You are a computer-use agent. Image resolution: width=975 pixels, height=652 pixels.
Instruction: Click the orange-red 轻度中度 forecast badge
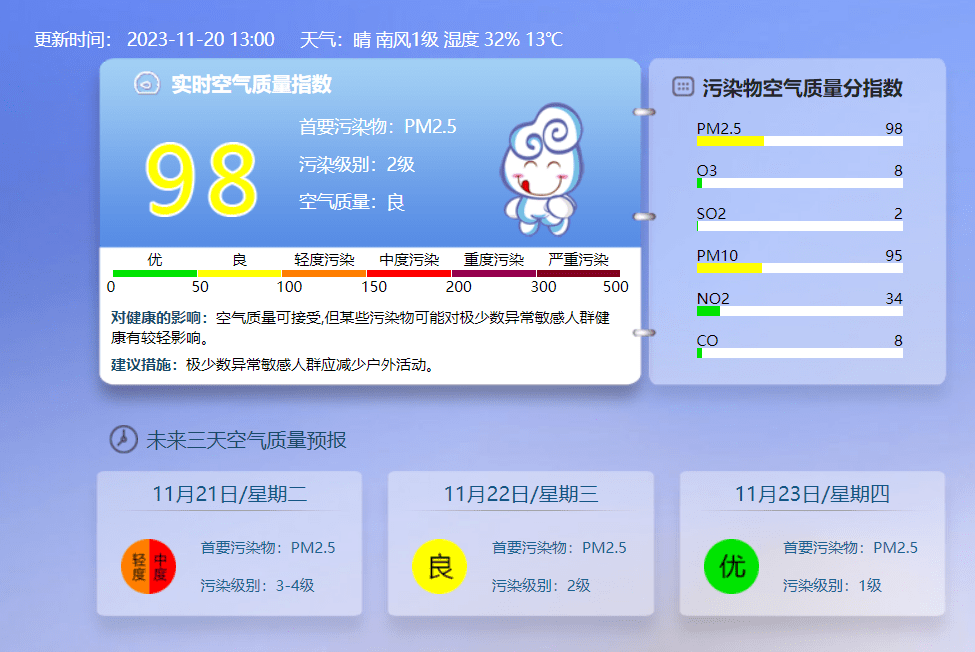point(149,566)
